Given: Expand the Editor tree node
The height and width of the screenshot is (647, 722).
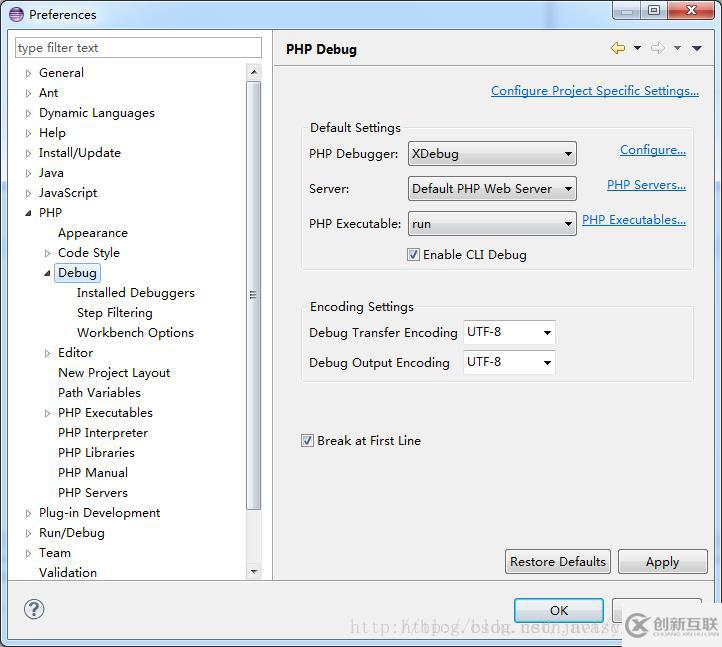Looking at the screenshot, I should point(47,353).
